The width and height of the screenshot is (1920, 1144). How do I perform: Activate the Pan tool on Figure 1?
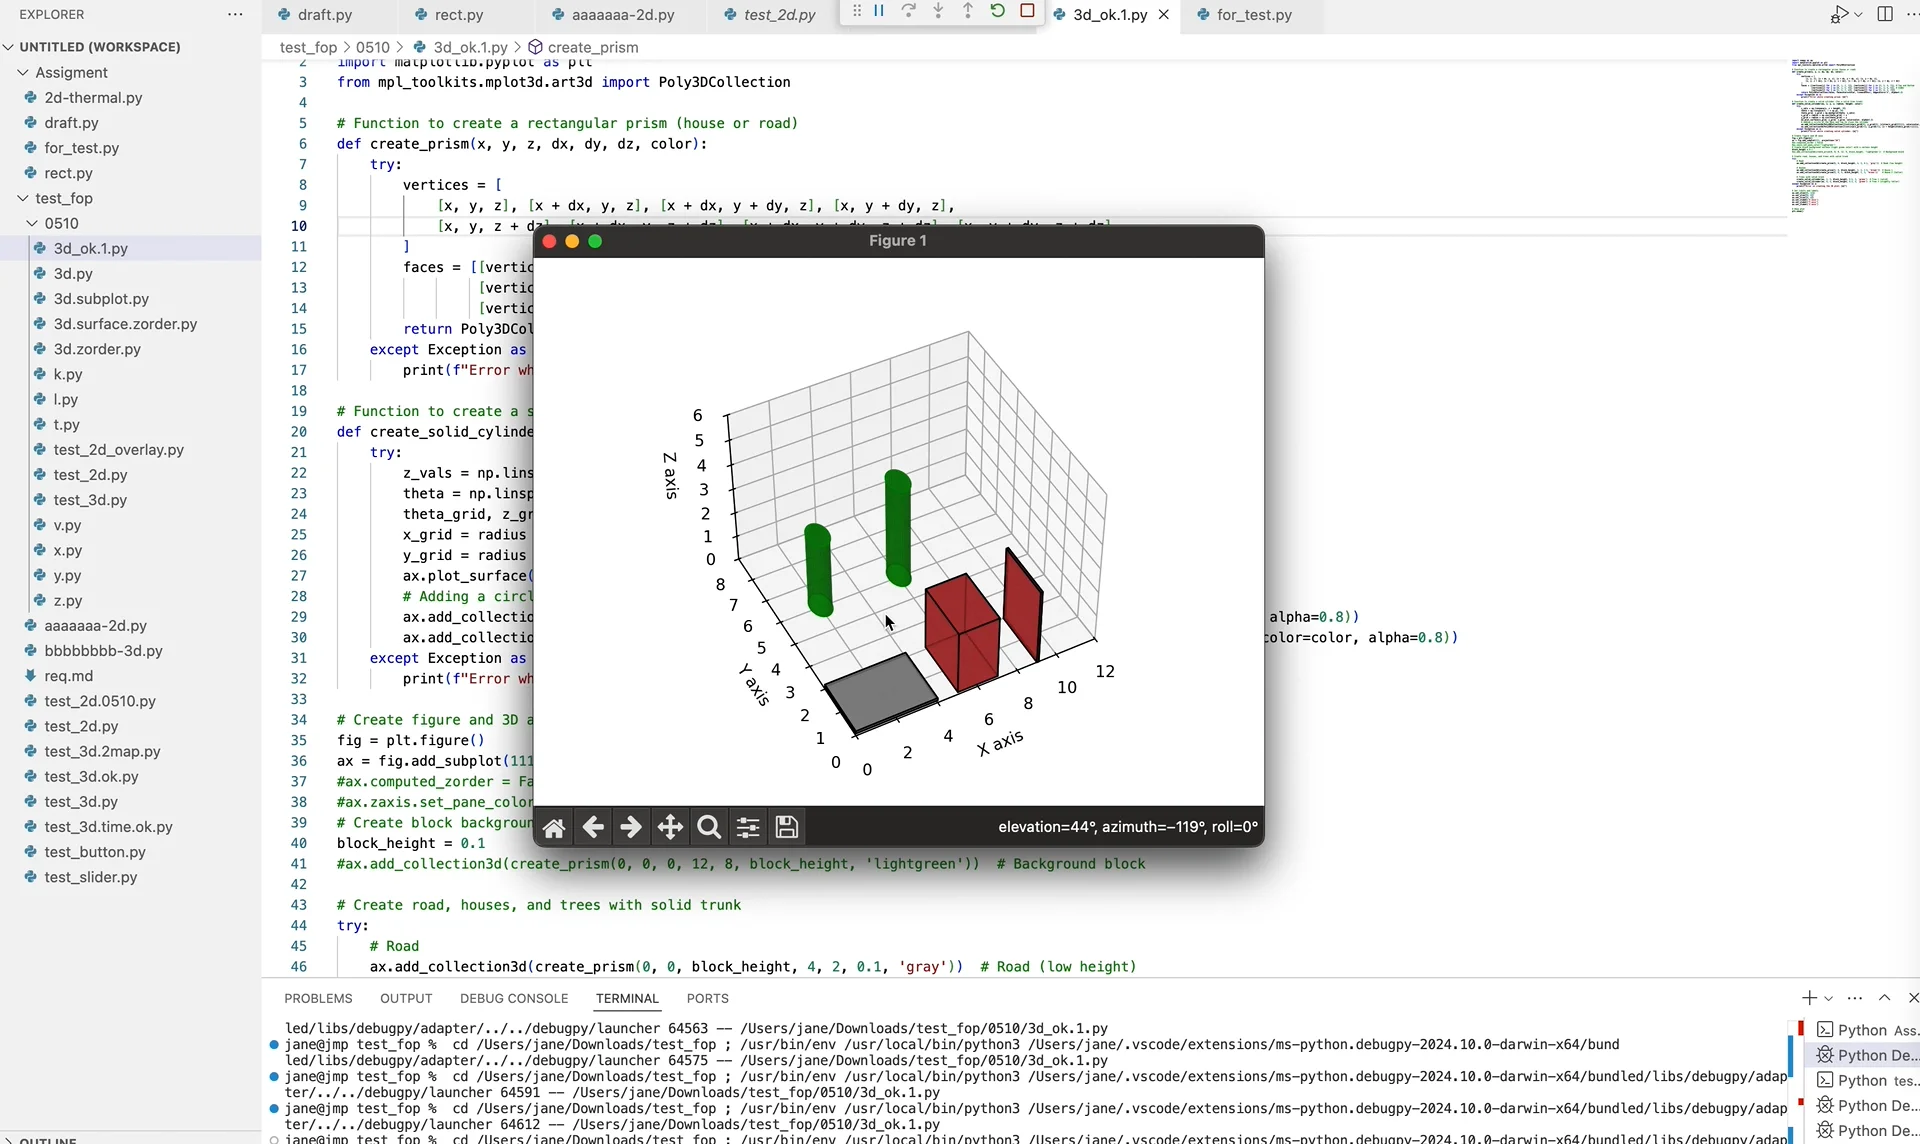click(x=670, y=827)
